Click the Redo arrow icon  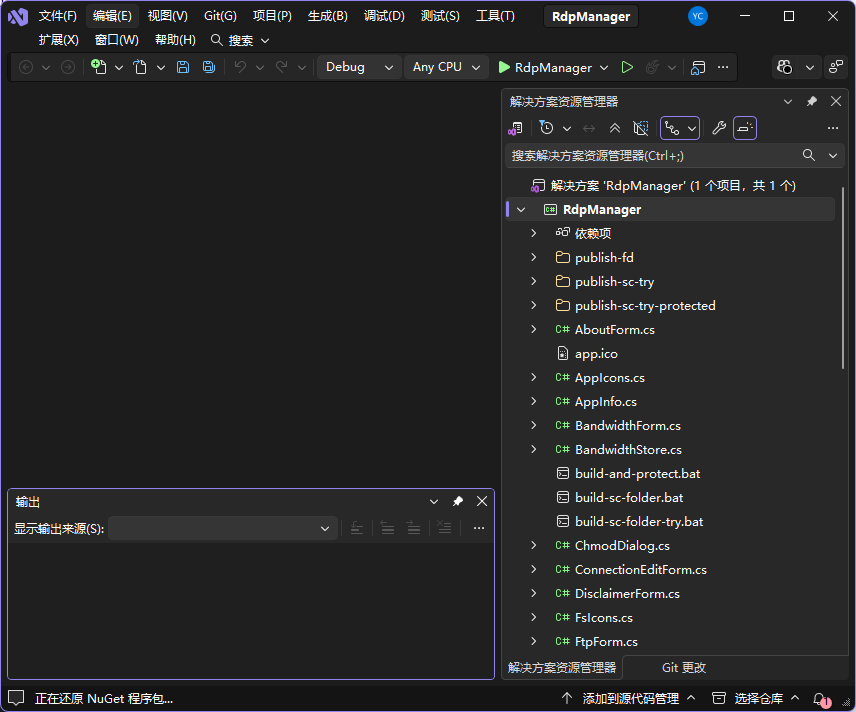282,67
